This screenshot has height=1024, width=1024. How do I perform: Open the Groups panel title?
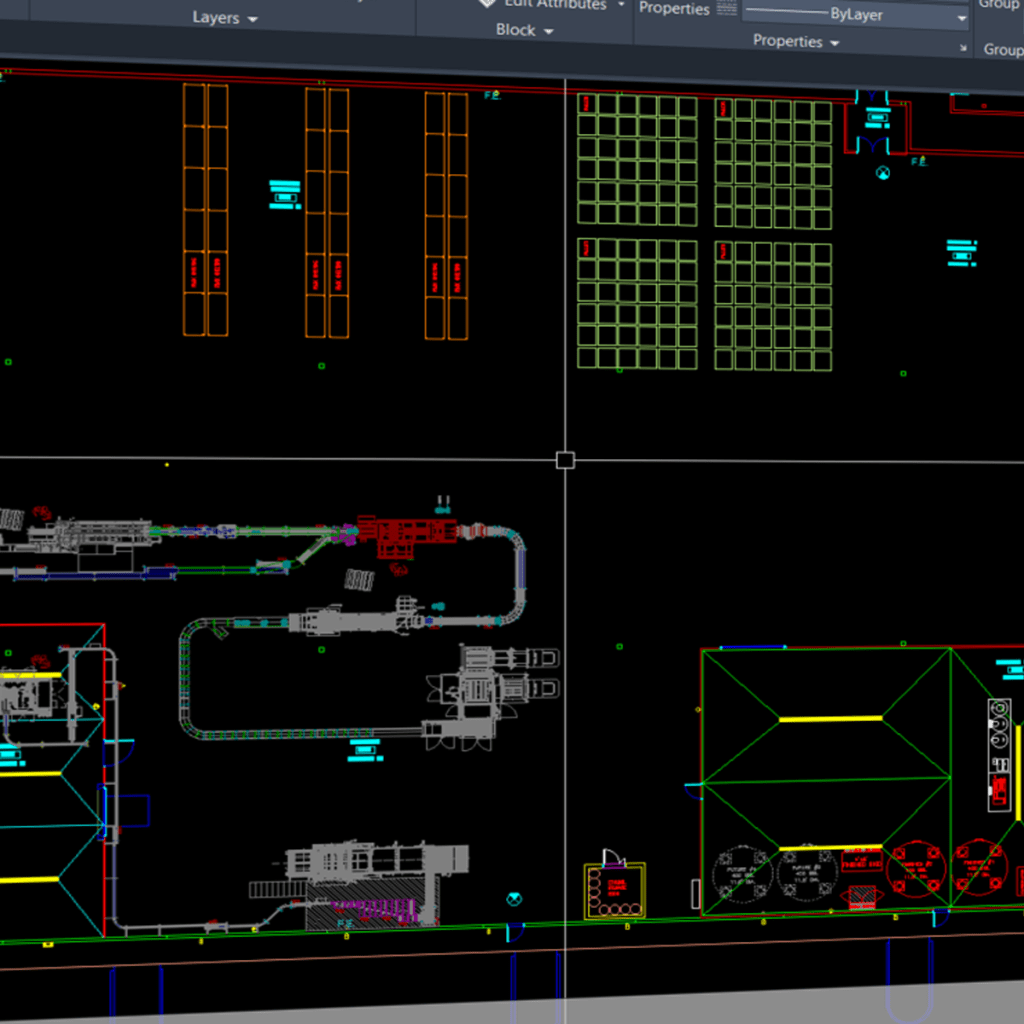(1002, 49)
